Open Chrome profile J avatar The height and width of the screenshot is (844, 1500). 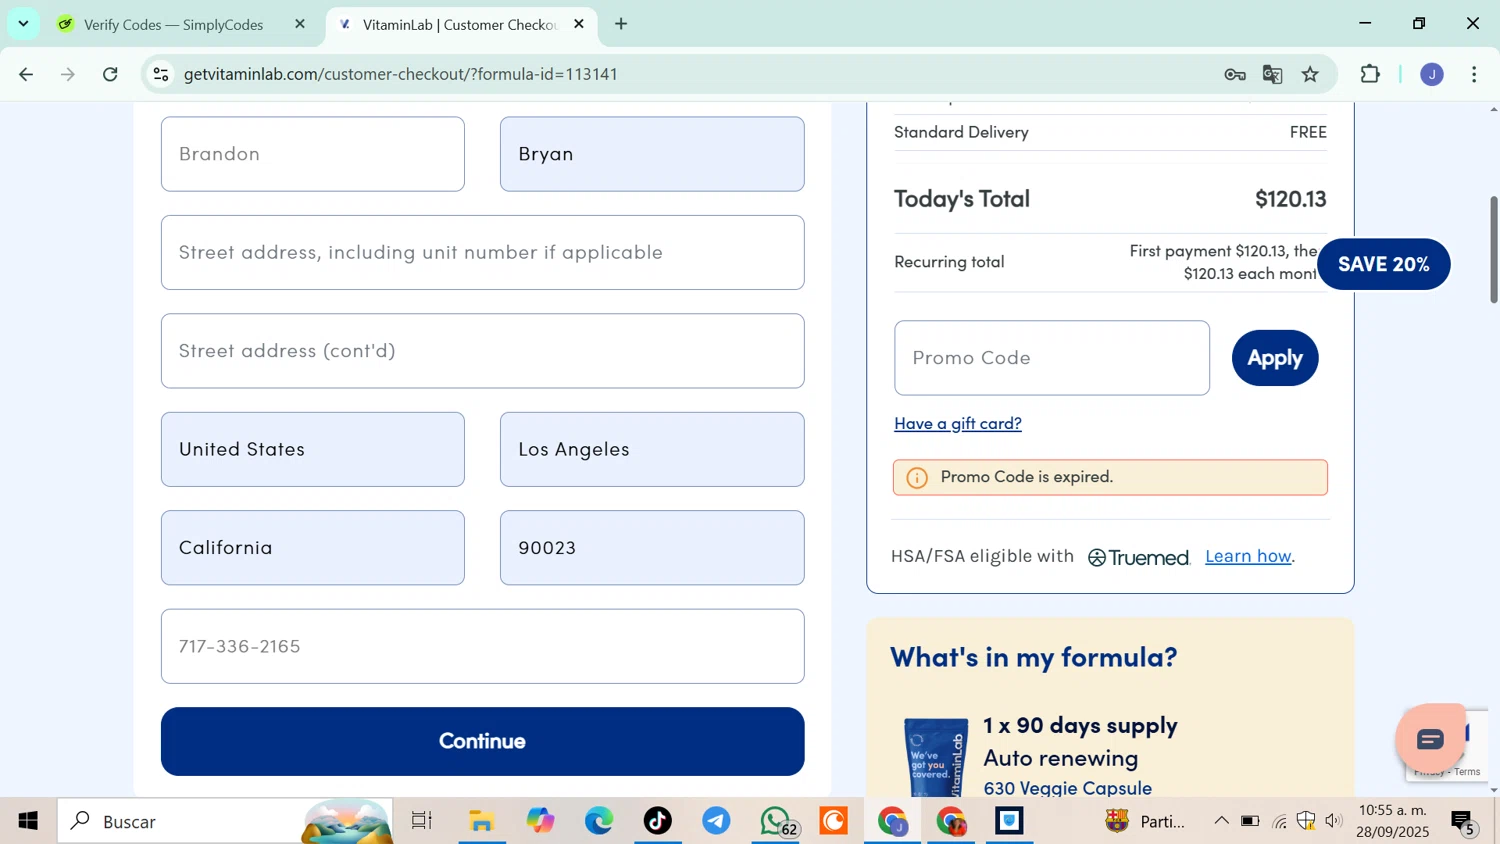point(1432,74)
